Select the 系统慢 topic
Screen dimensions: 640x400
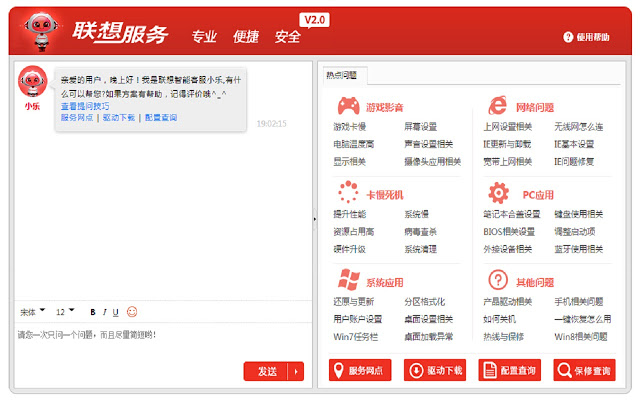pyautogui.click(x=416, y=214)
